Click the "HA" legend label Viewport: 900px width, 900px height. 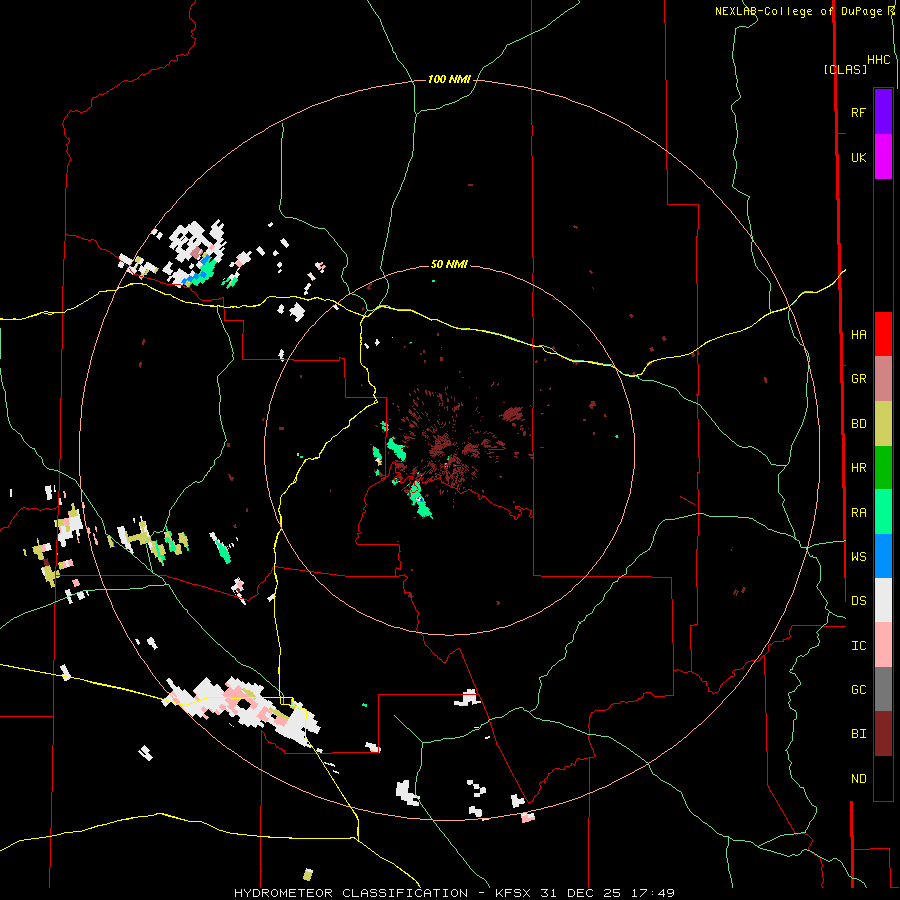pos(858,334)
